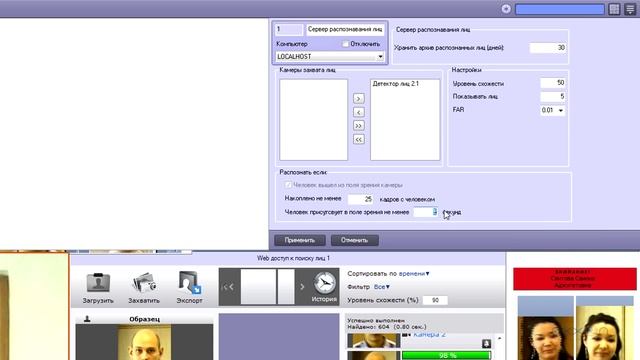This screenshot has height=360, width=640.
Task: Click the Найдено: 604 status text
Action: click(387, 327)
